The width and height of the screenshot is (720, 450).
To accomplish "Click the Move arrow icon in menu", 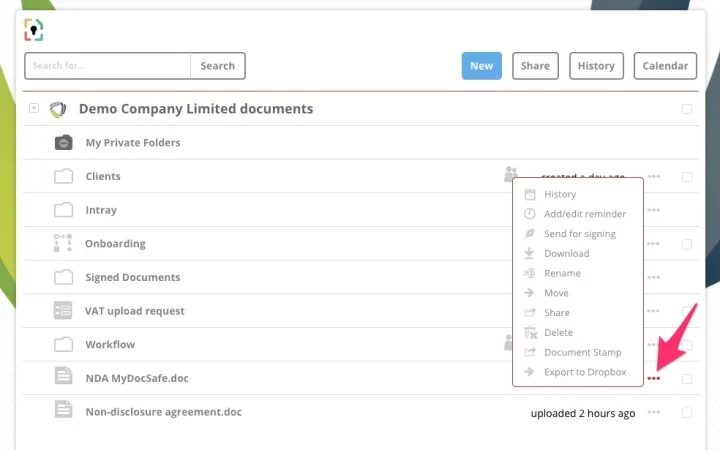I will 529,293.
